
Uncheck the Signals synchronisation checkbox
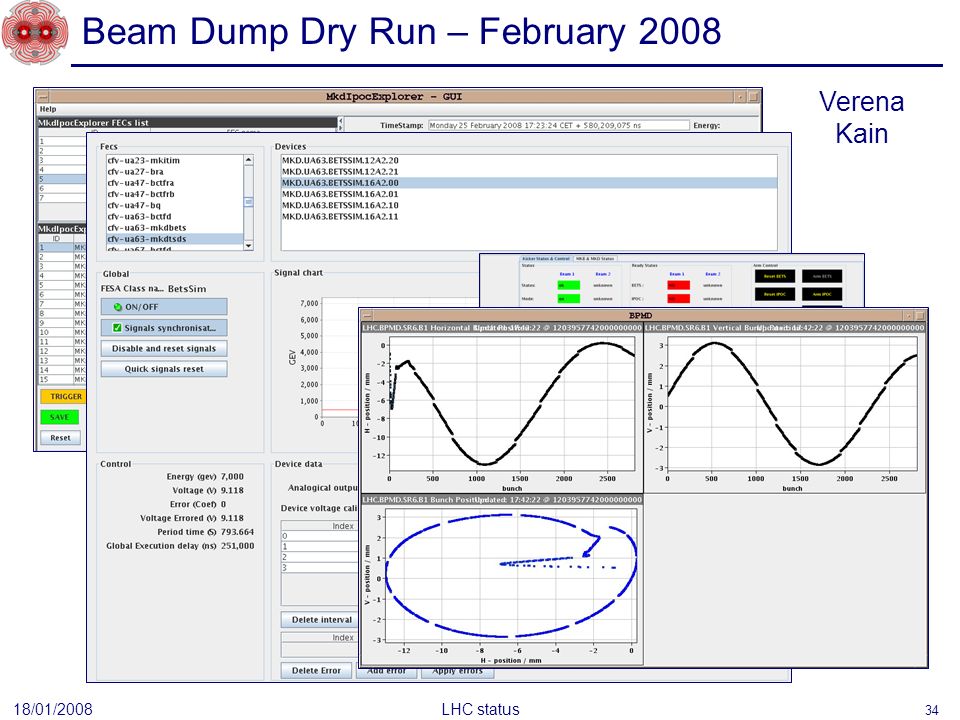click(117, 328)
